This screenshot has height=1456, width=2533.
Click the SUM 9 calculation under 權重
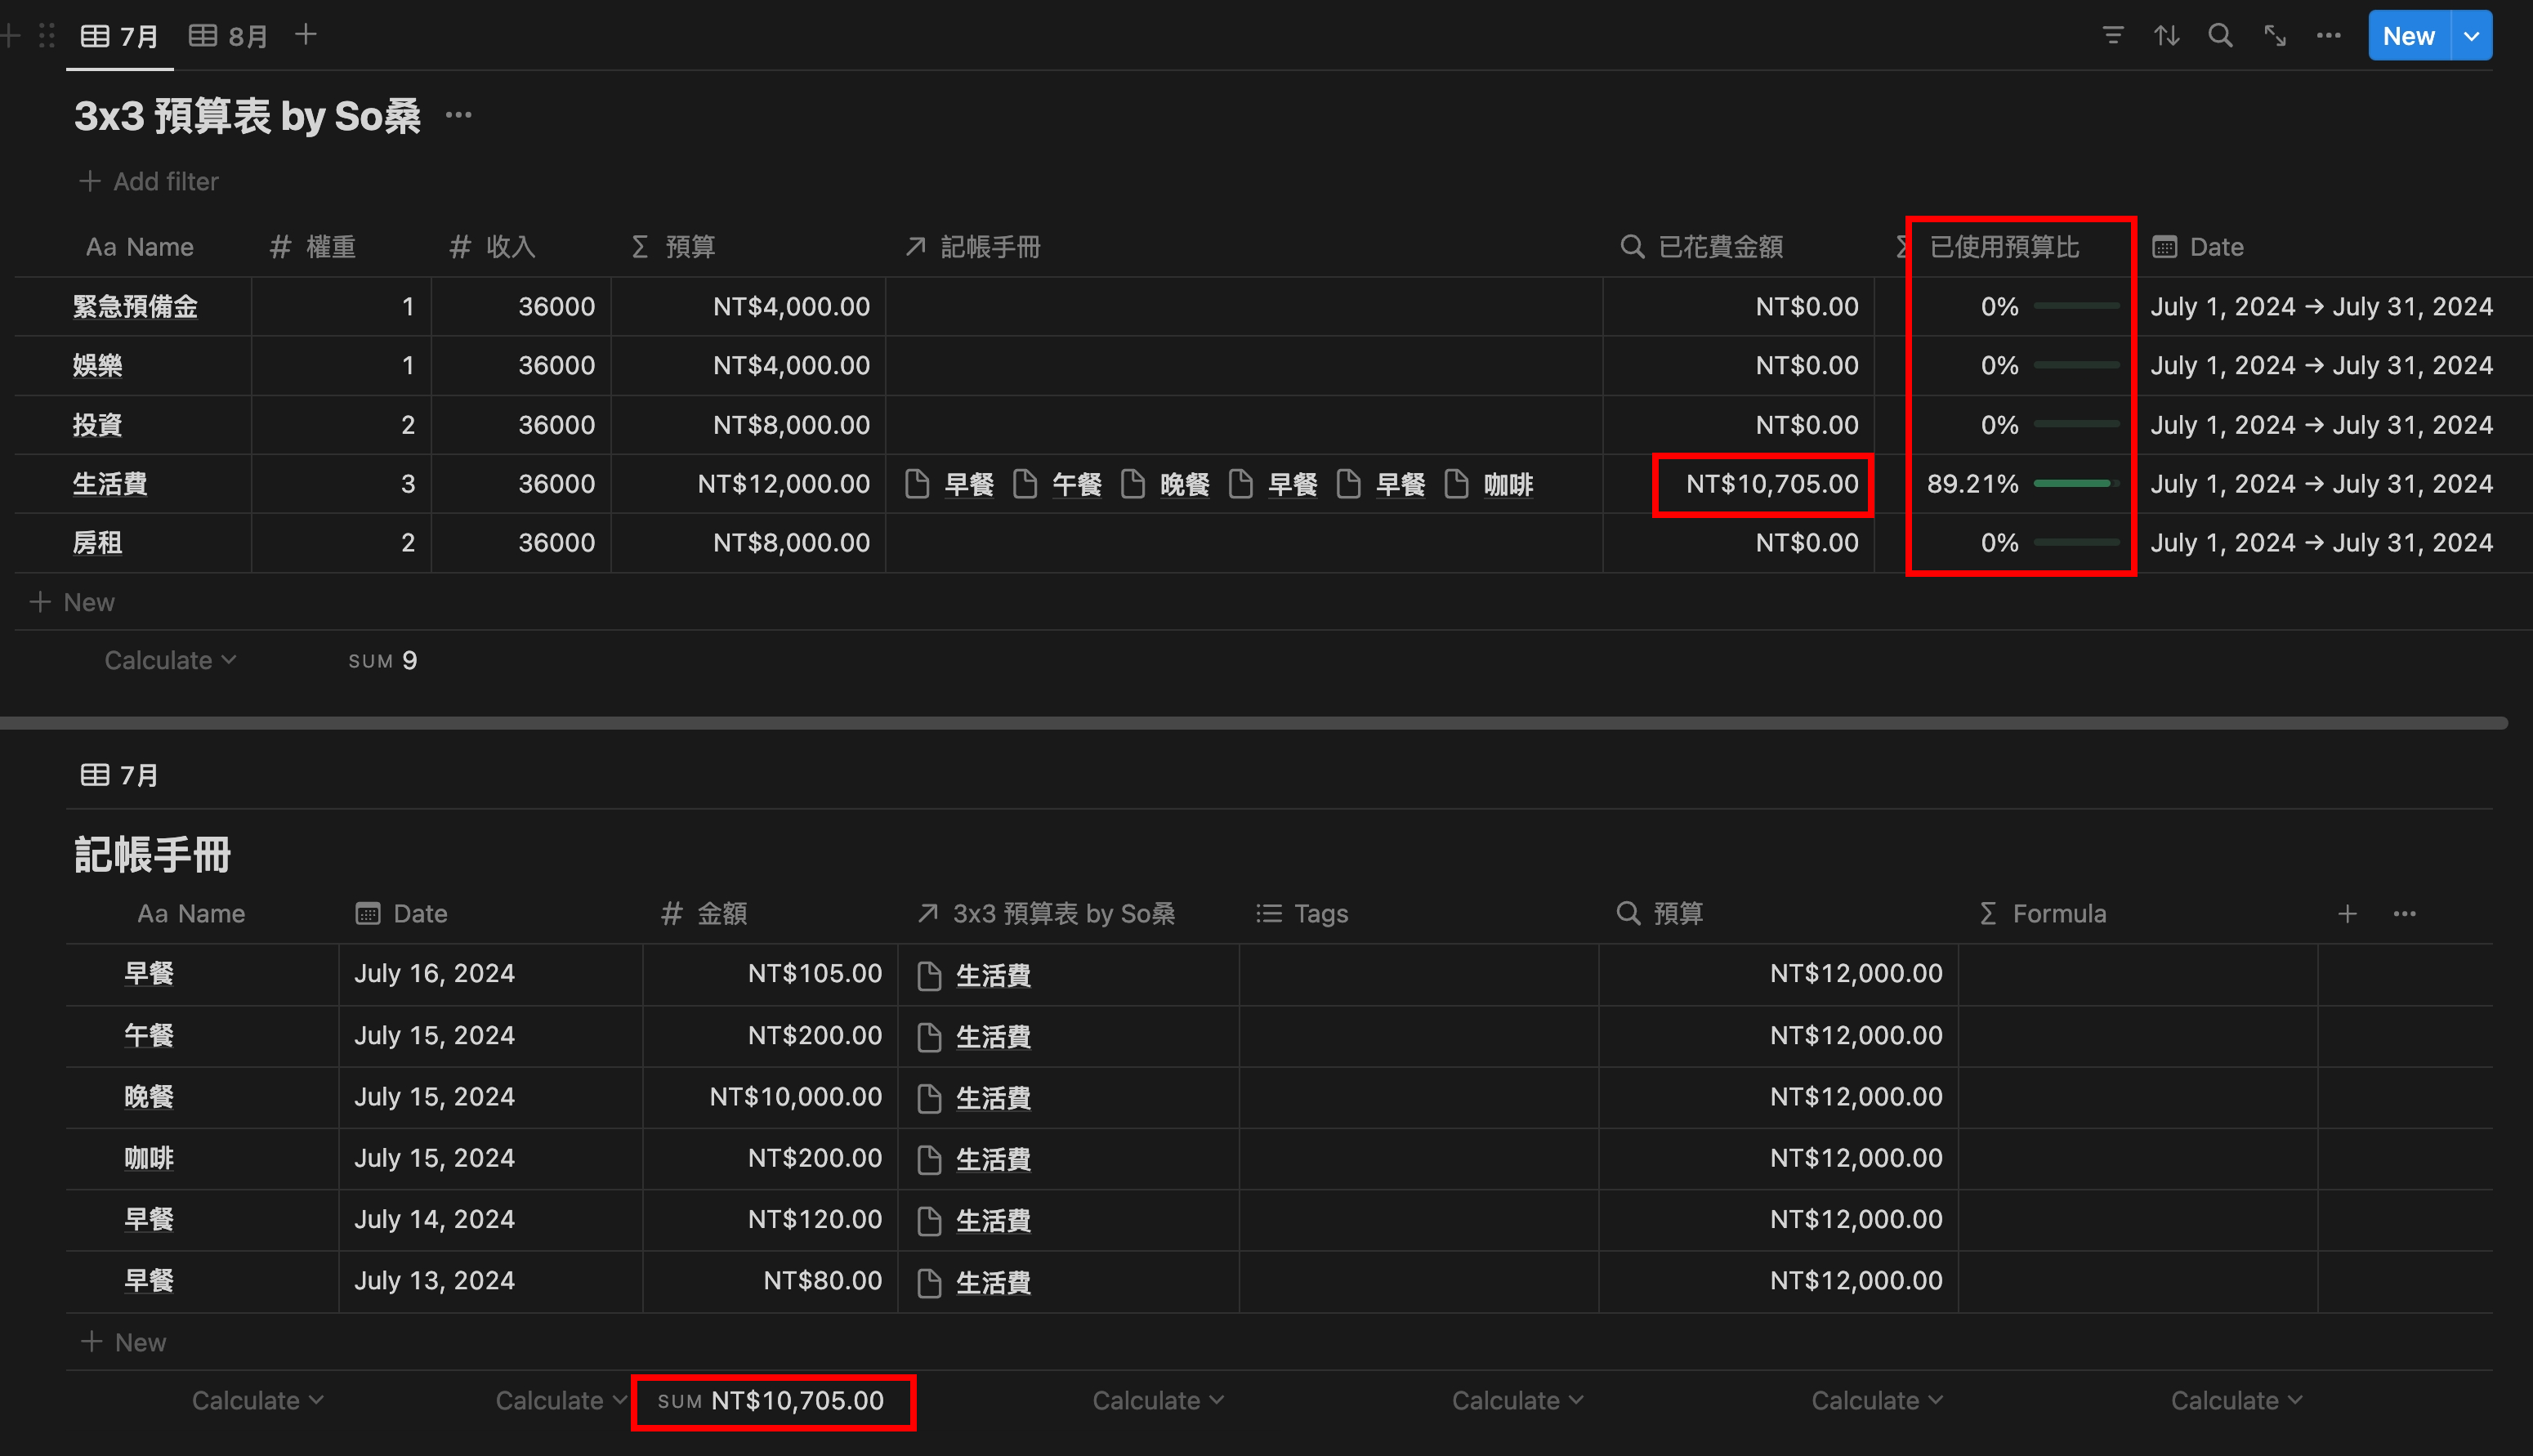pos(383,661)
